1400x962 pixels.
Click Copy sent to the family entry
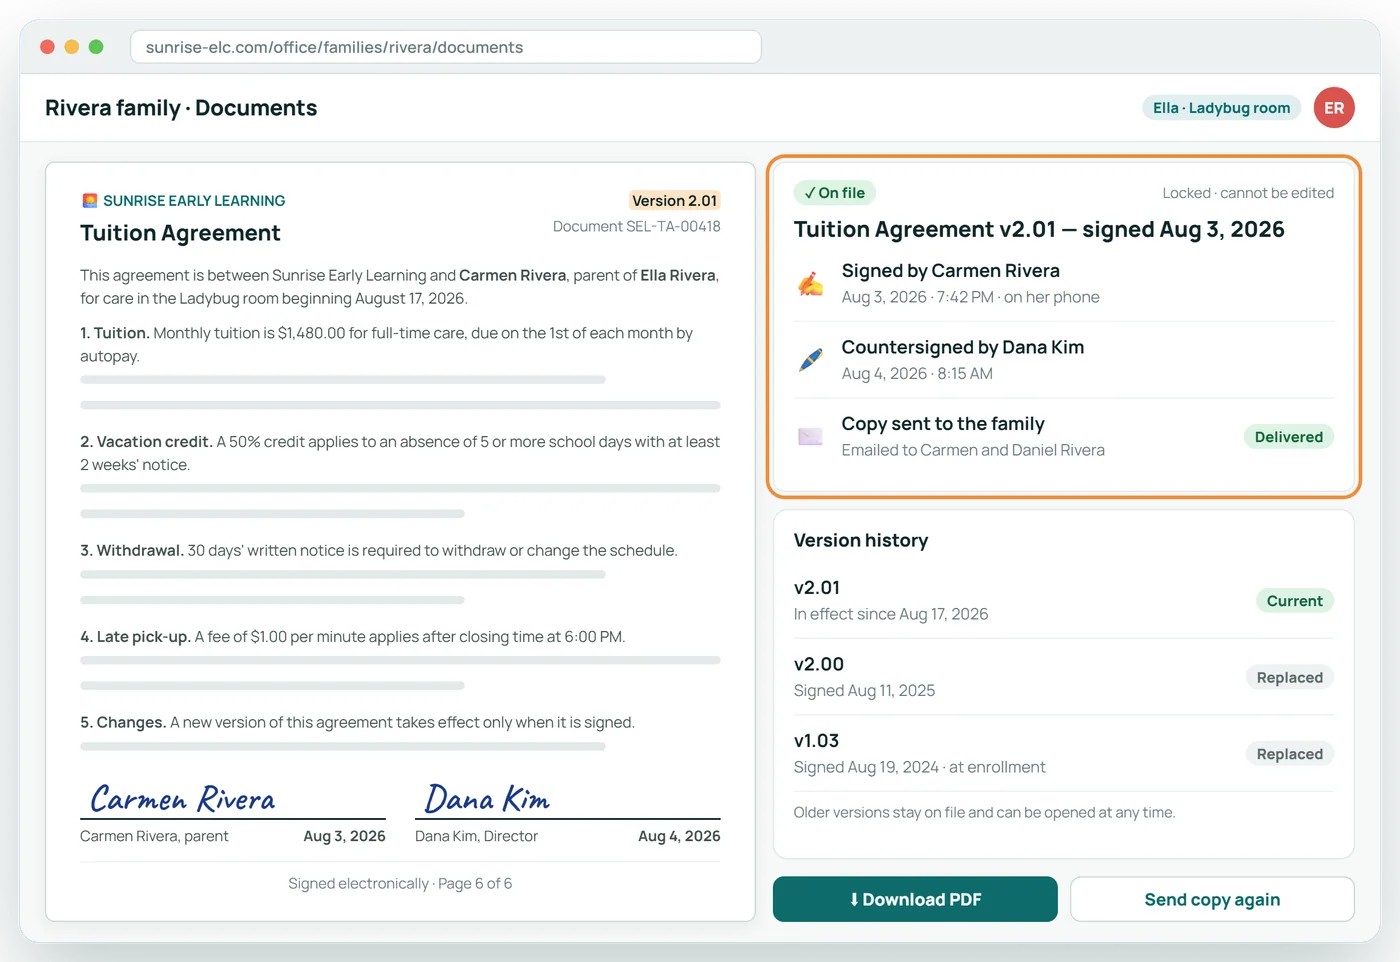coord(1064,436)
